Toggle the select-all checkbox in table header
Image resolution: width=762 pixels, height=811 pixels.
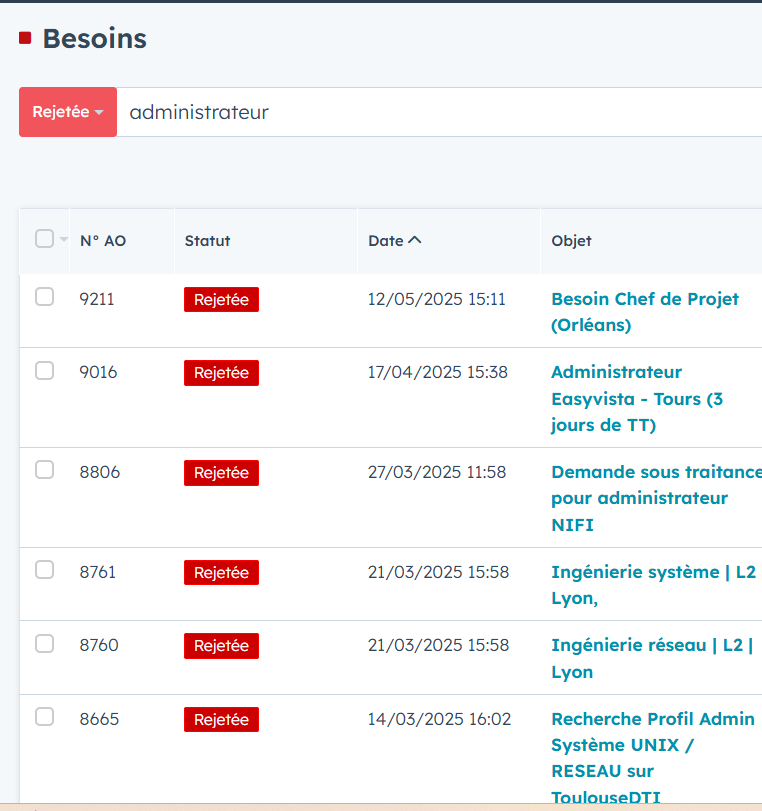(44, 239)
